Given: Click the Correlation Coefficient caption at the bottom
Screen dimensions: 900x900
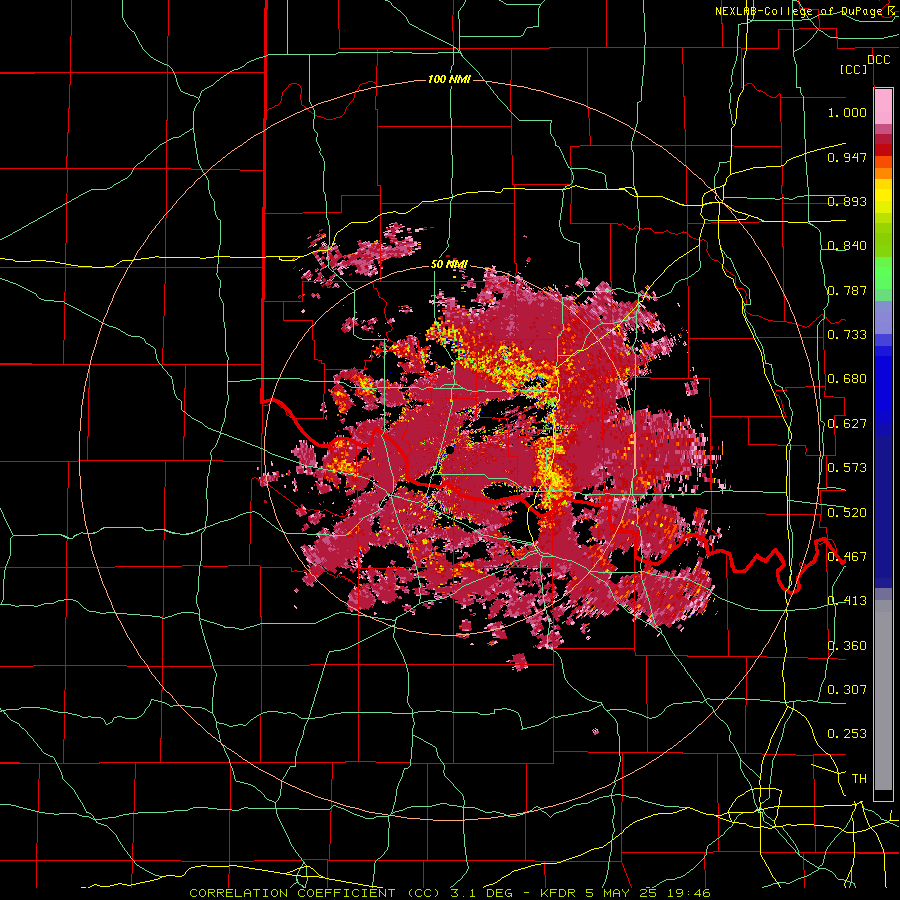Looking at the screenshot, I should point(449,893).
